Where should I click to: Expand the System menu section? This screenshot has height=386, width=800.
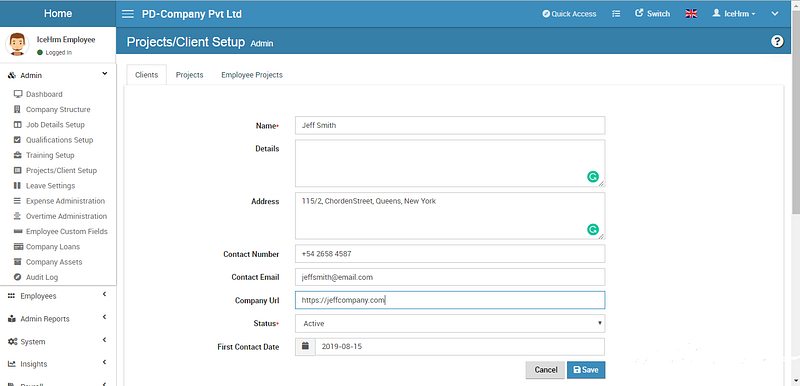[x=58, y=342]
